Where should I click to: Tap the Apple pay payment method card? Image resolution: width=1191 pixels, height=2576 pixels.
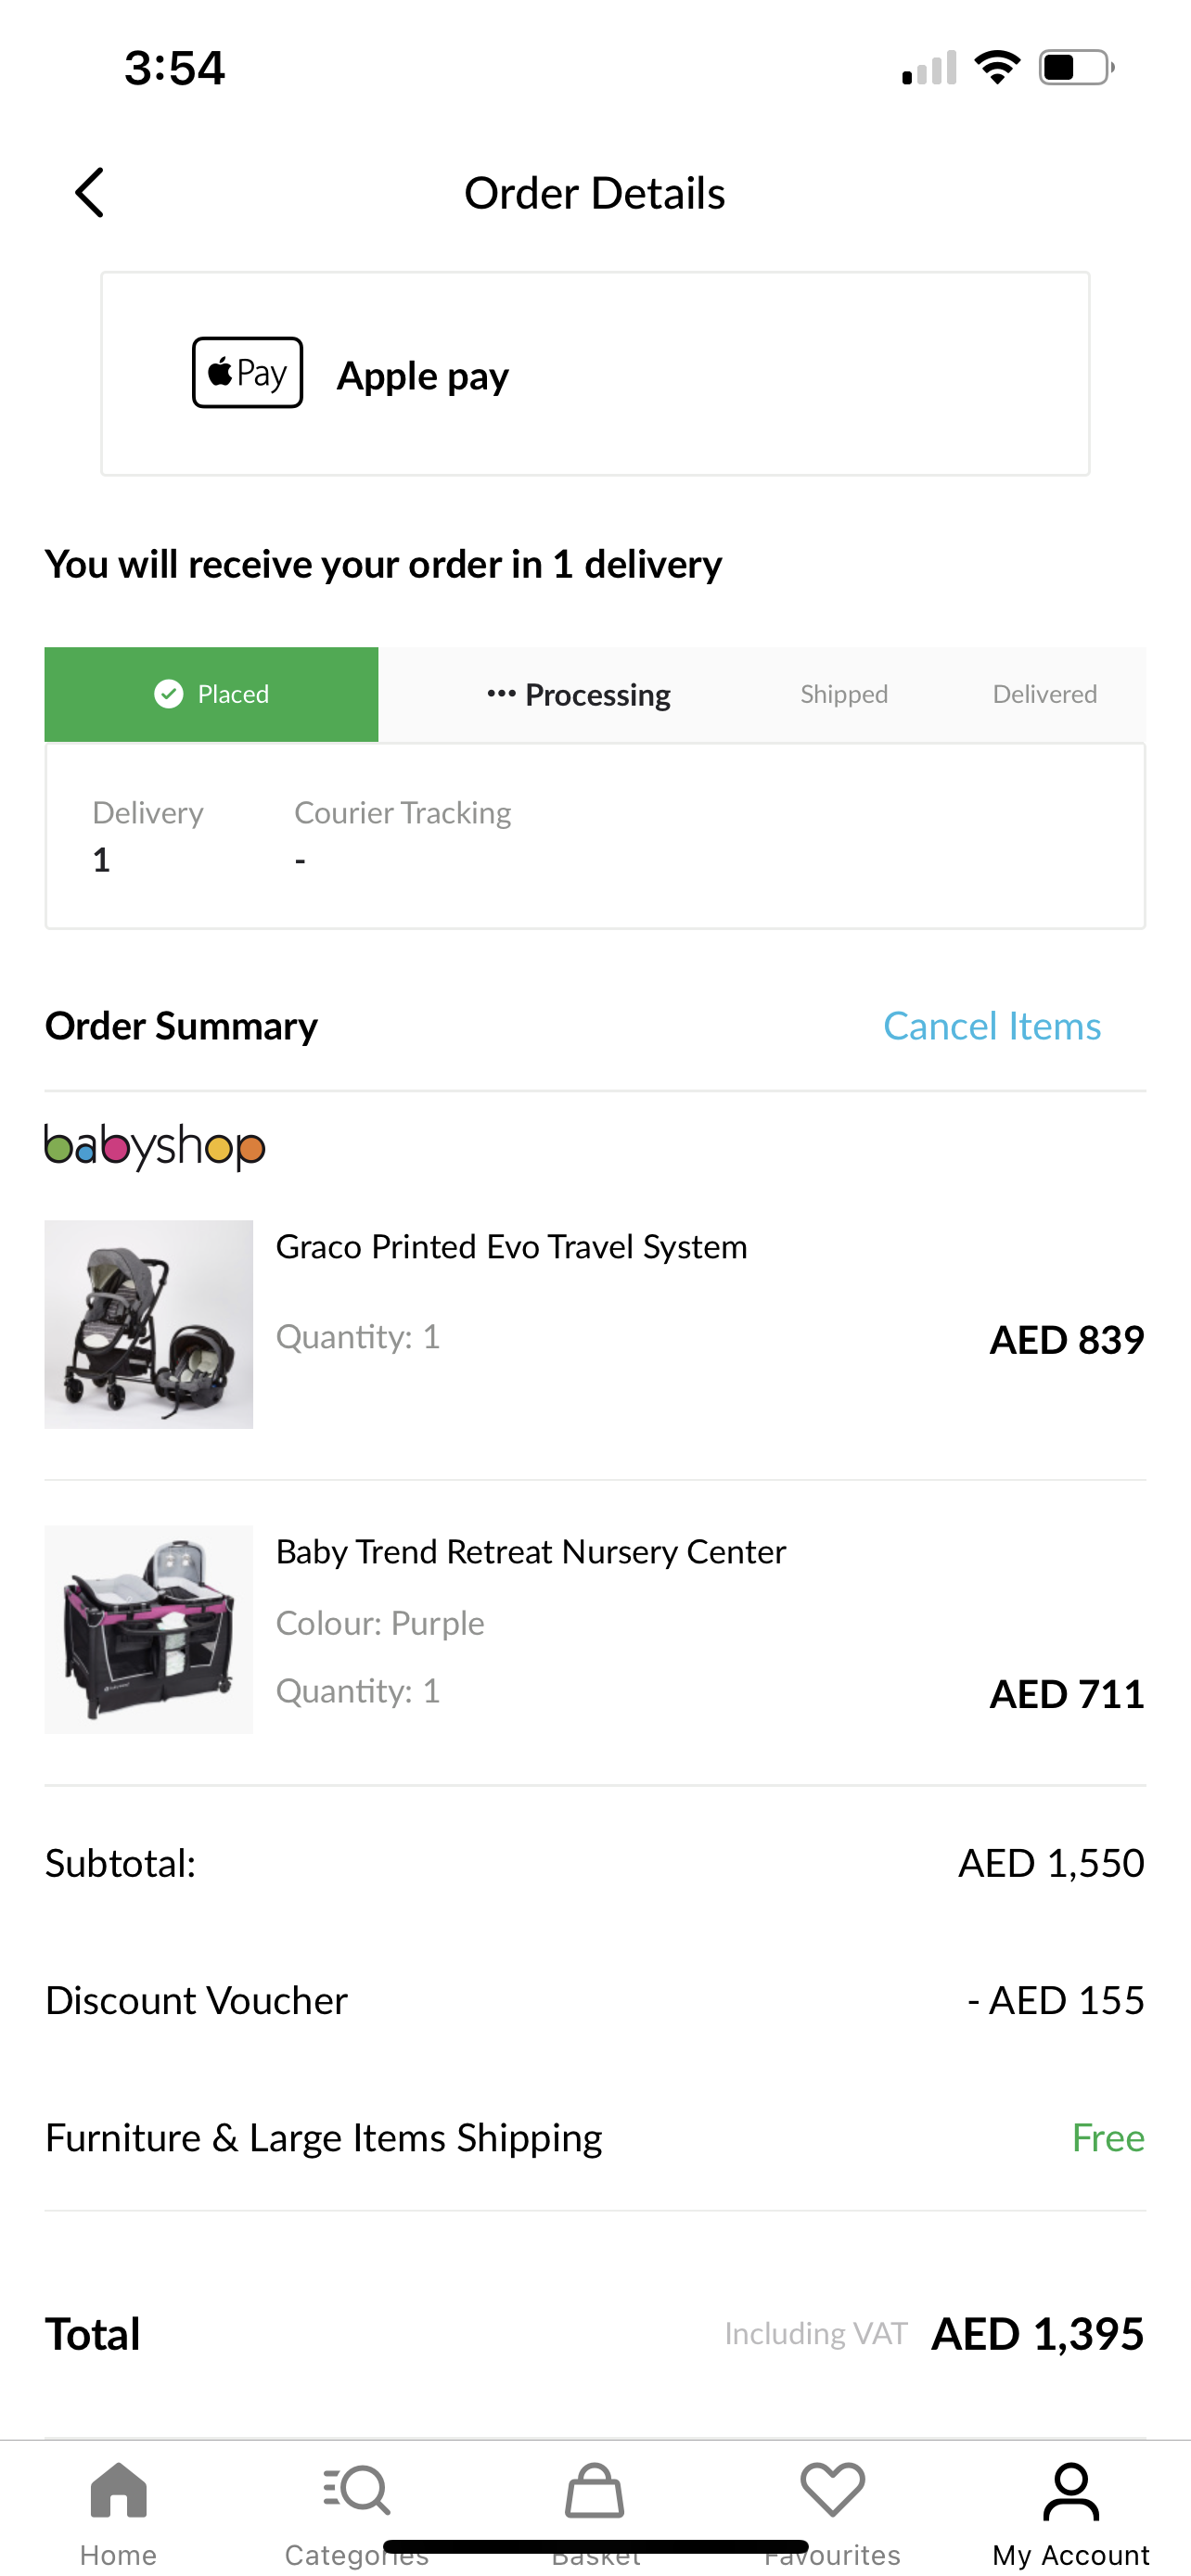[595, 374]
